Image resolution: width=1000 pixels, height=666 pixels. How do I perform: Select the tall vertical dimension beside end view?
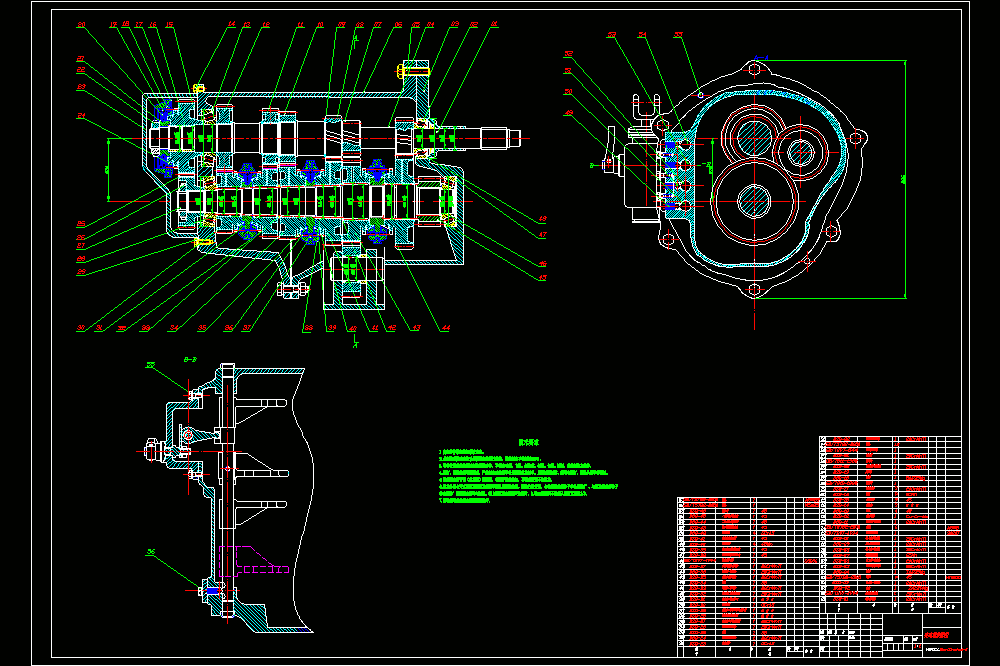pos(903,179)
